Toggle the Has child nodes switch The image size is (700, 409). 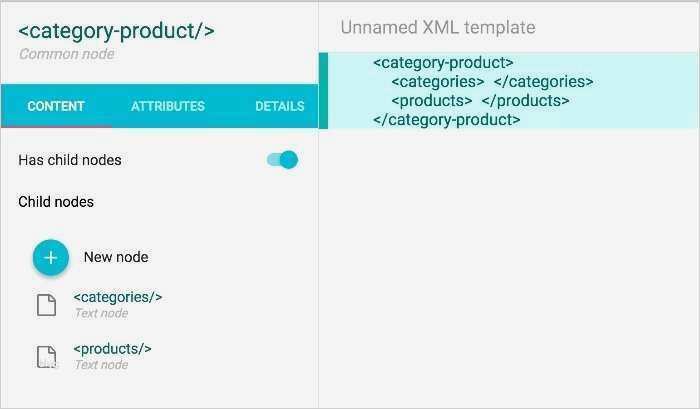[x=283, y=160]
